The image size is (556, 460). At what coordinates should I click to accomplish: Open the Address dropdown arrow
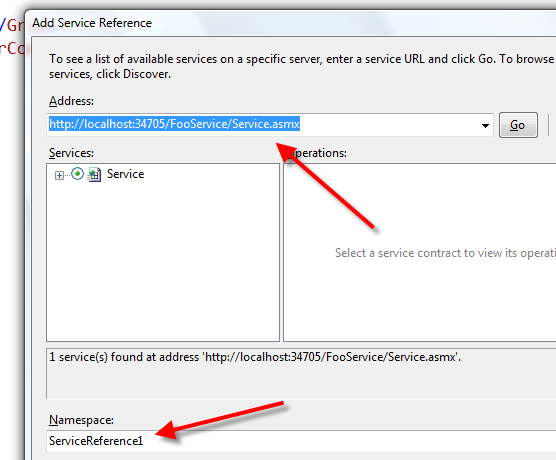(485, 125)
